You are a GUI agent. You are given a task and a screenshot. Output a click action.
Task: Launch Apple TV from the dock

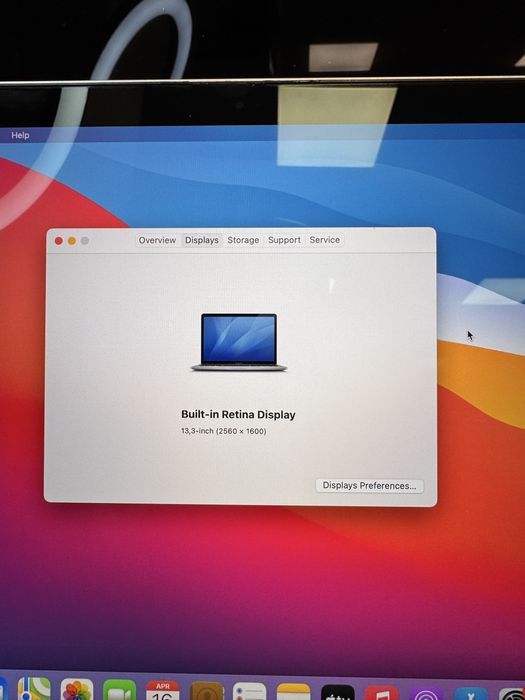[x=338, y=692]
